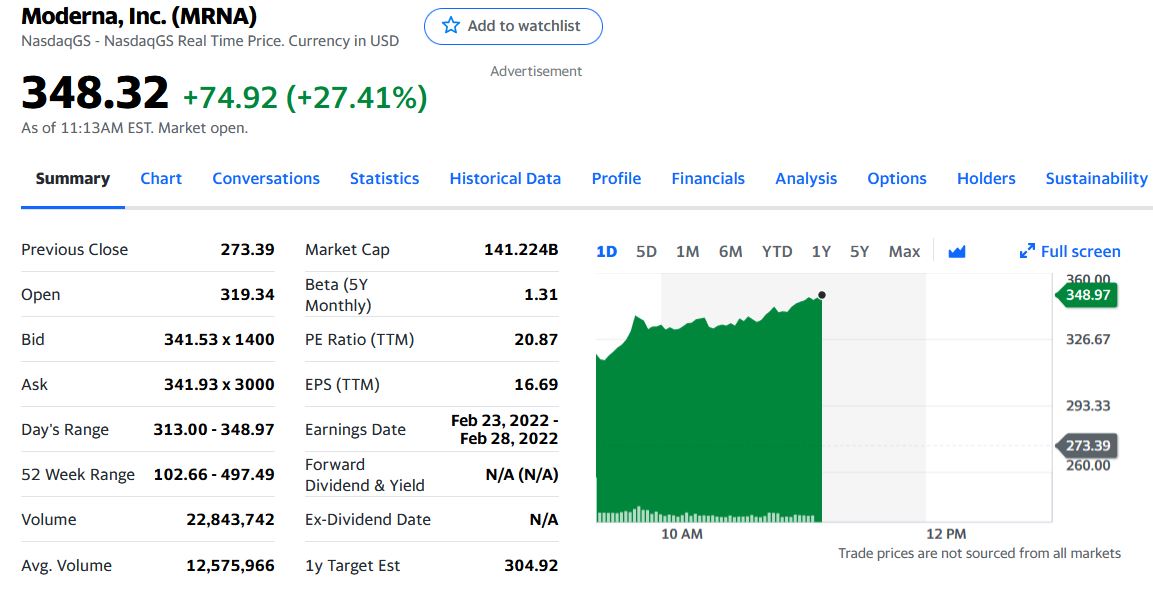Click the Previous Close value 273.39
This screenshot has width=1153, height=590.
(x=247, y=249)
